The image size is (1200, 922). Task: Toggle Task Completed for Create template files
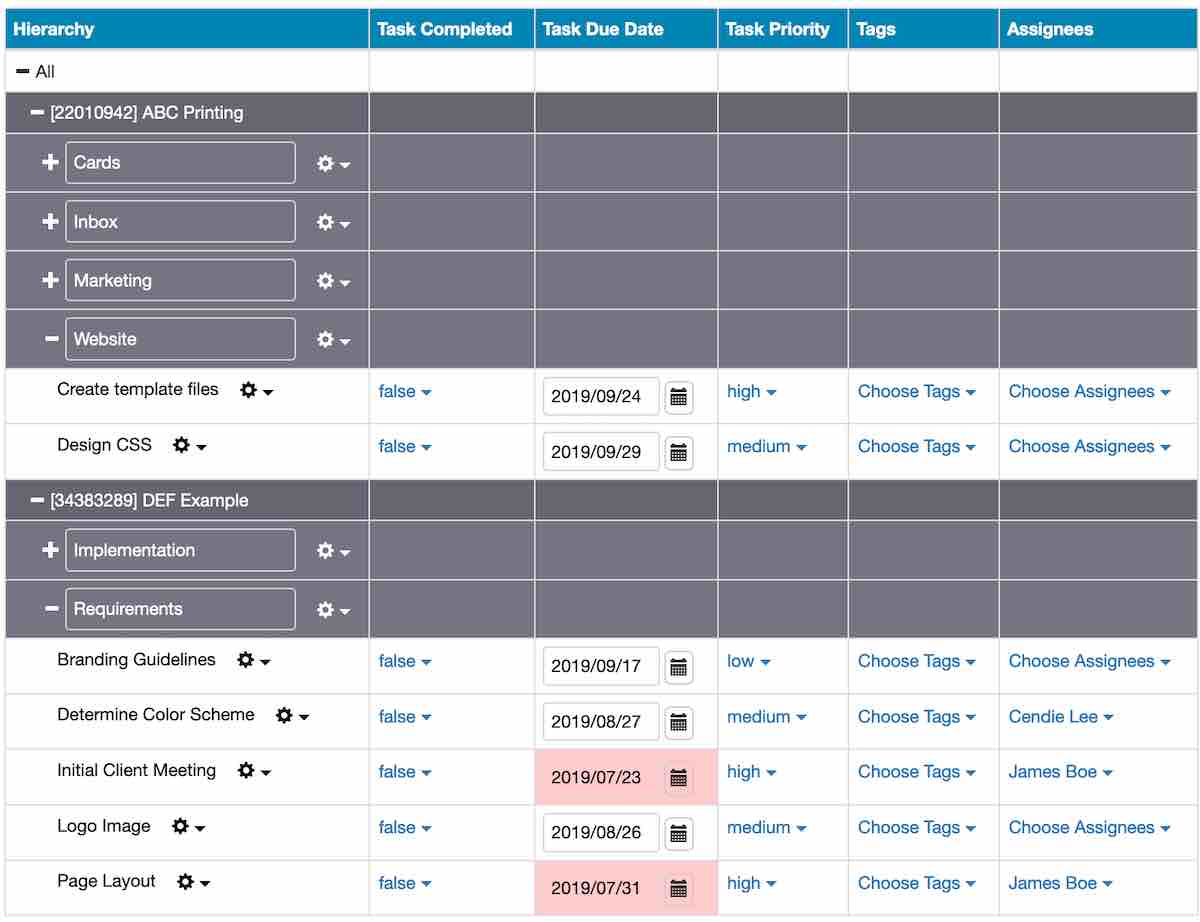(404, 392)
